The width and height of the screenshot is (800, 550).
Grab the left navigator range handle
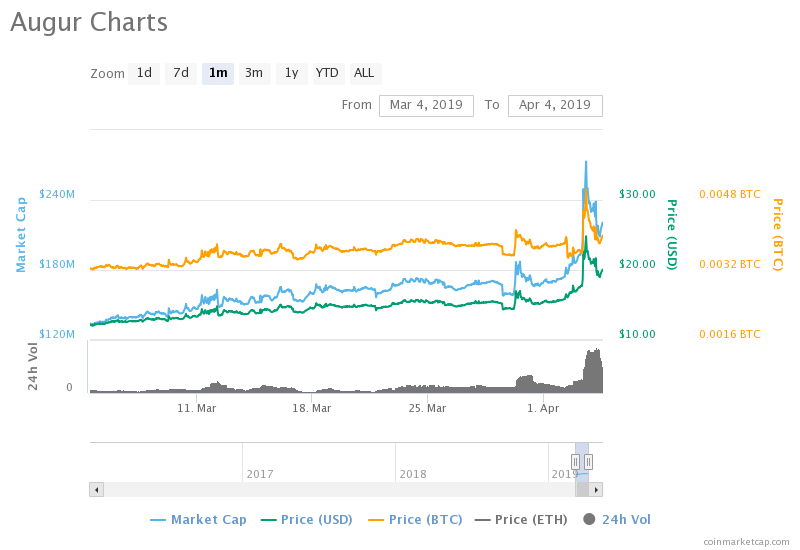(x=576, y=462)
